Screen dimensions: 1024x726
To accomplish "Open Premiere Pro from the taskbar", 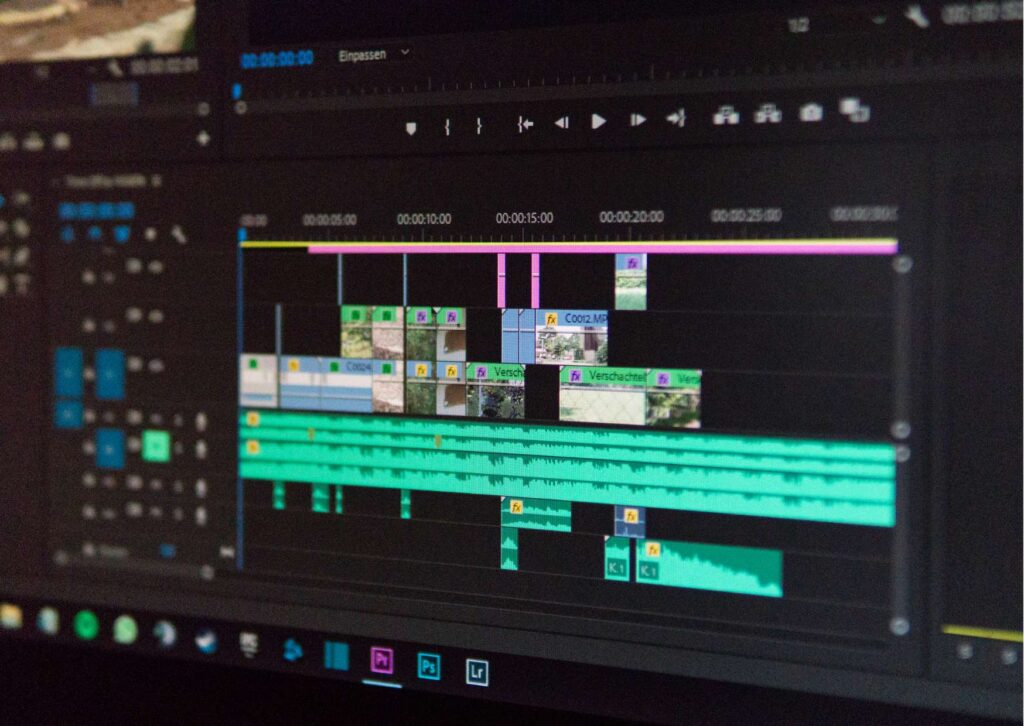I will (382, 661).
